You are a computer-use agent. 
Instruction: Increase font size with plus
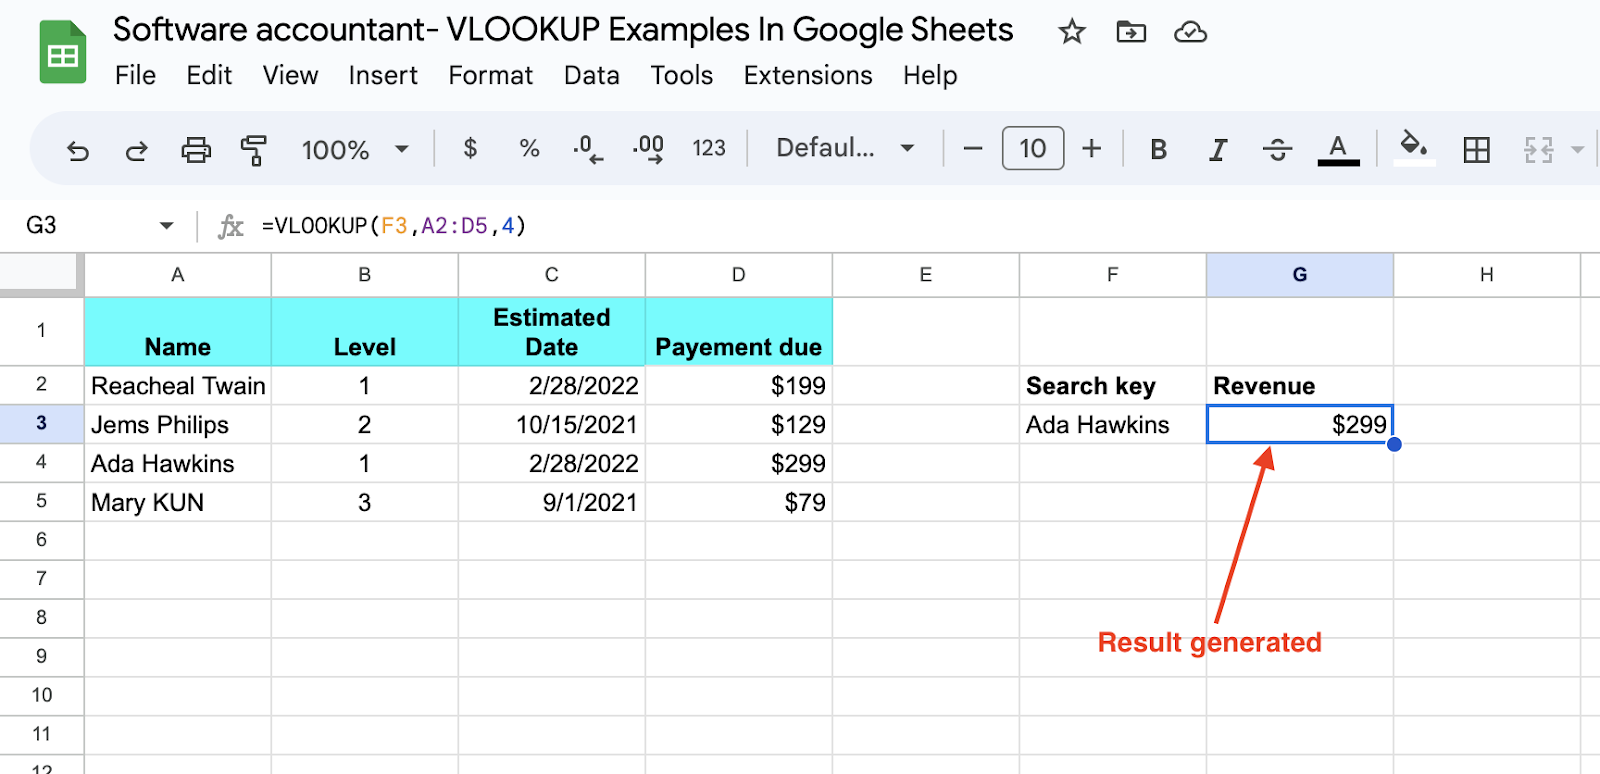click(1092, 149)
